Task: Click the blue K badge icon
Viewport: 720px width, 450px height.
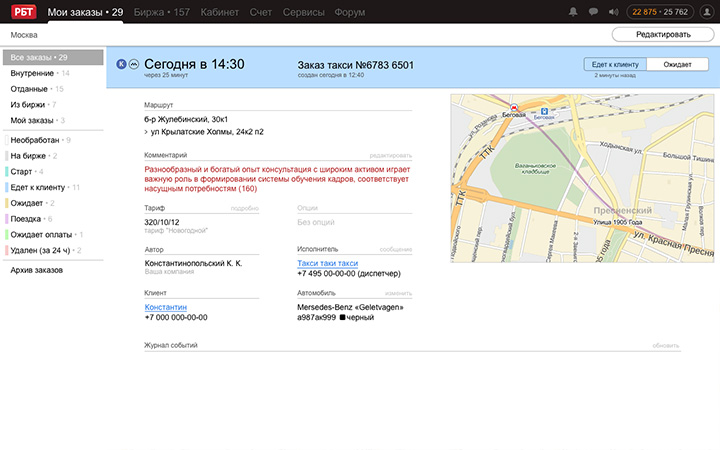Action: click(121, 64)
